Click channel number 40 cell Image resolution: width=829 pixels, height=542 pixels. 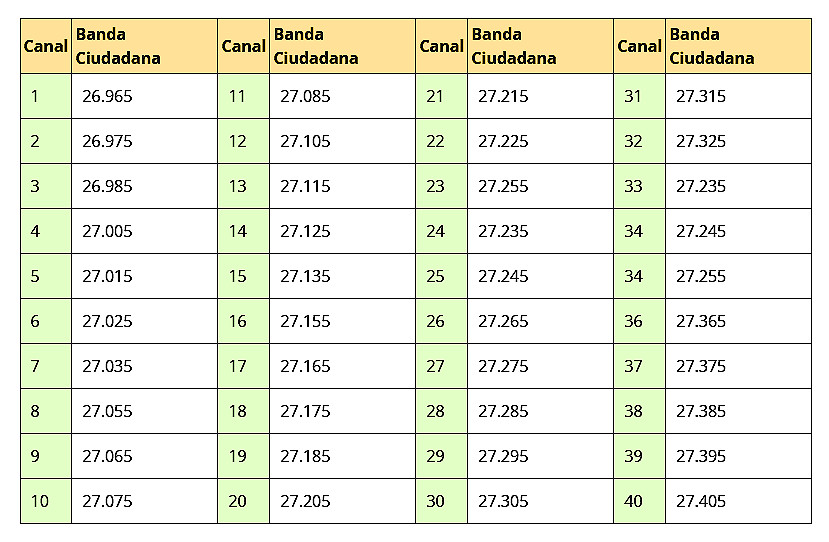(633, 501)
